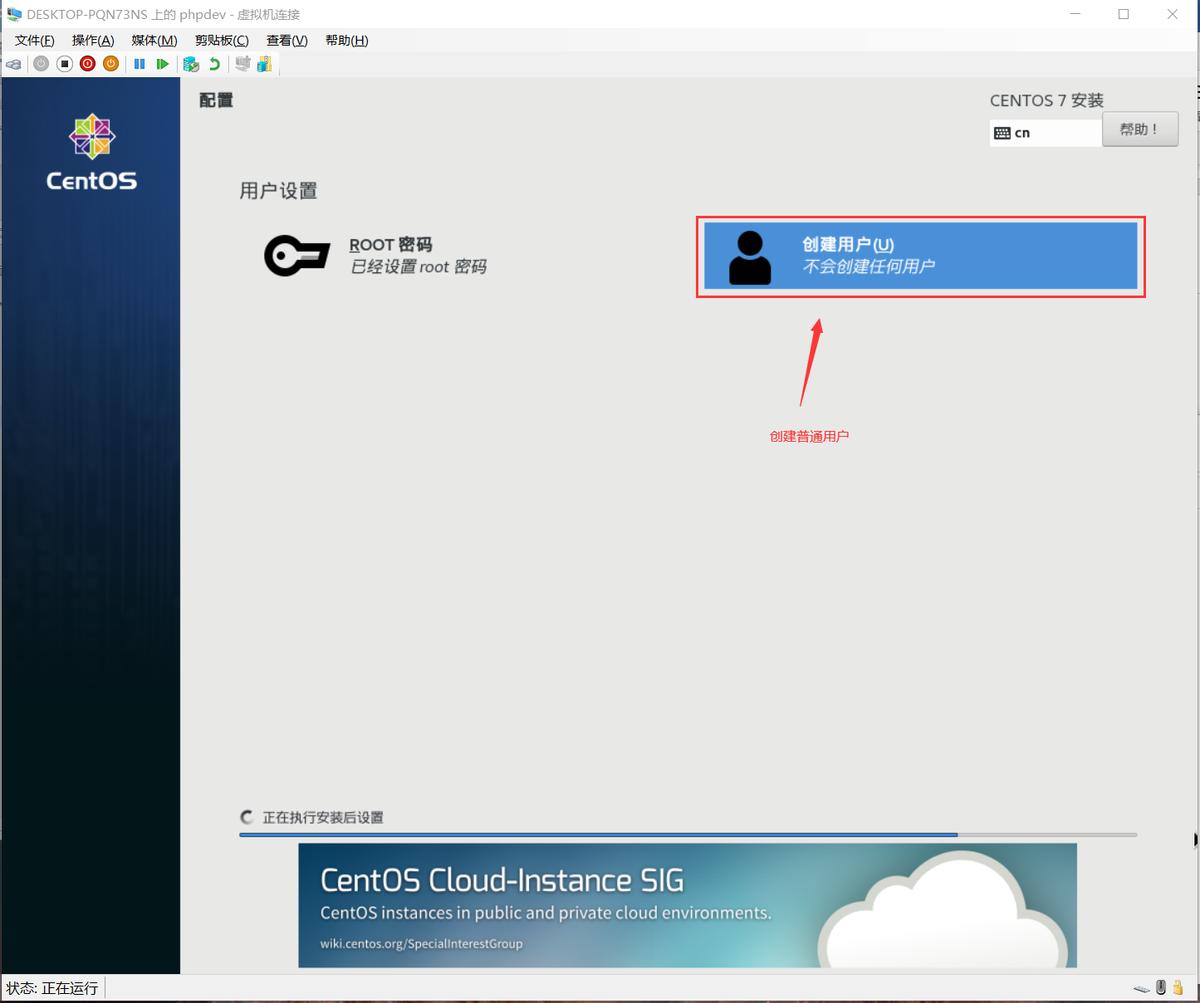Pause the virtual machine
Screen dimensions: 1200x1003
(139, 64)
